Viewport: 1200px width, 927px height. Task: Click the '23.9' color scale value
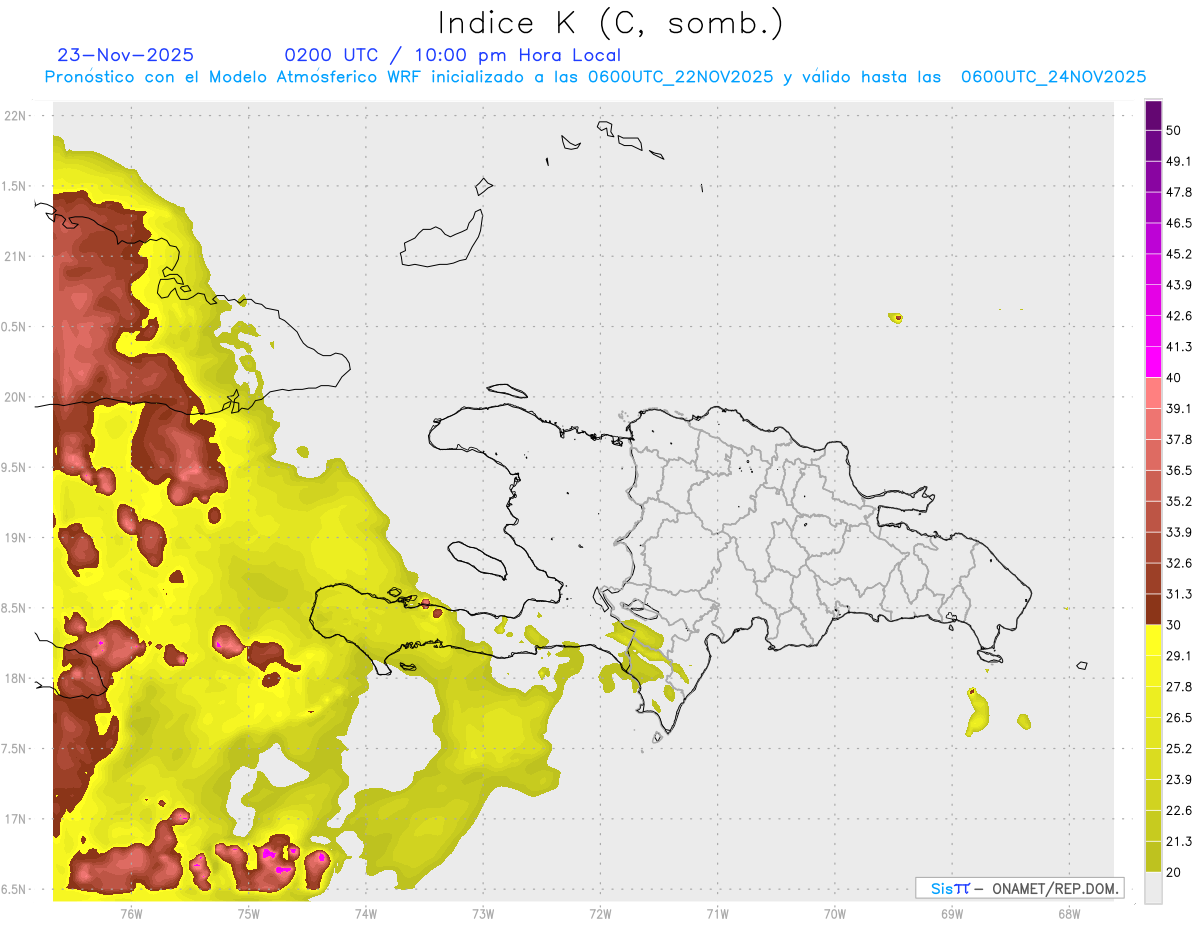(1179, 779)
